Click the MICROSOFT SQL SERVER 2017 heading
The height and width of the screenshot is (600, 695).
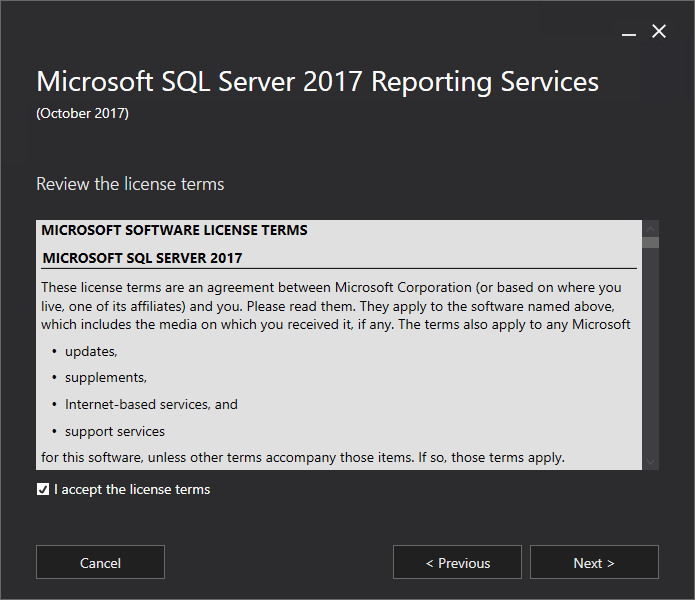click(x=142, y=258)
